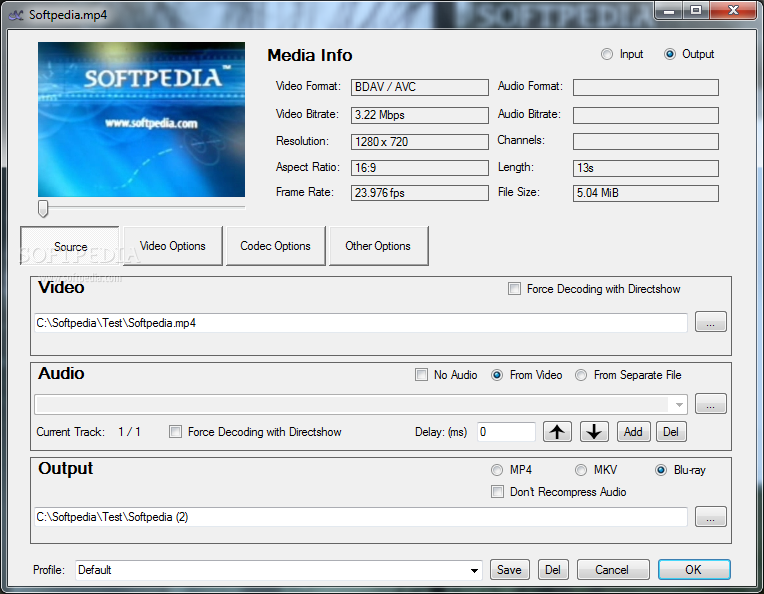Move audio track up with arrow button

click(x=557, y=432)
